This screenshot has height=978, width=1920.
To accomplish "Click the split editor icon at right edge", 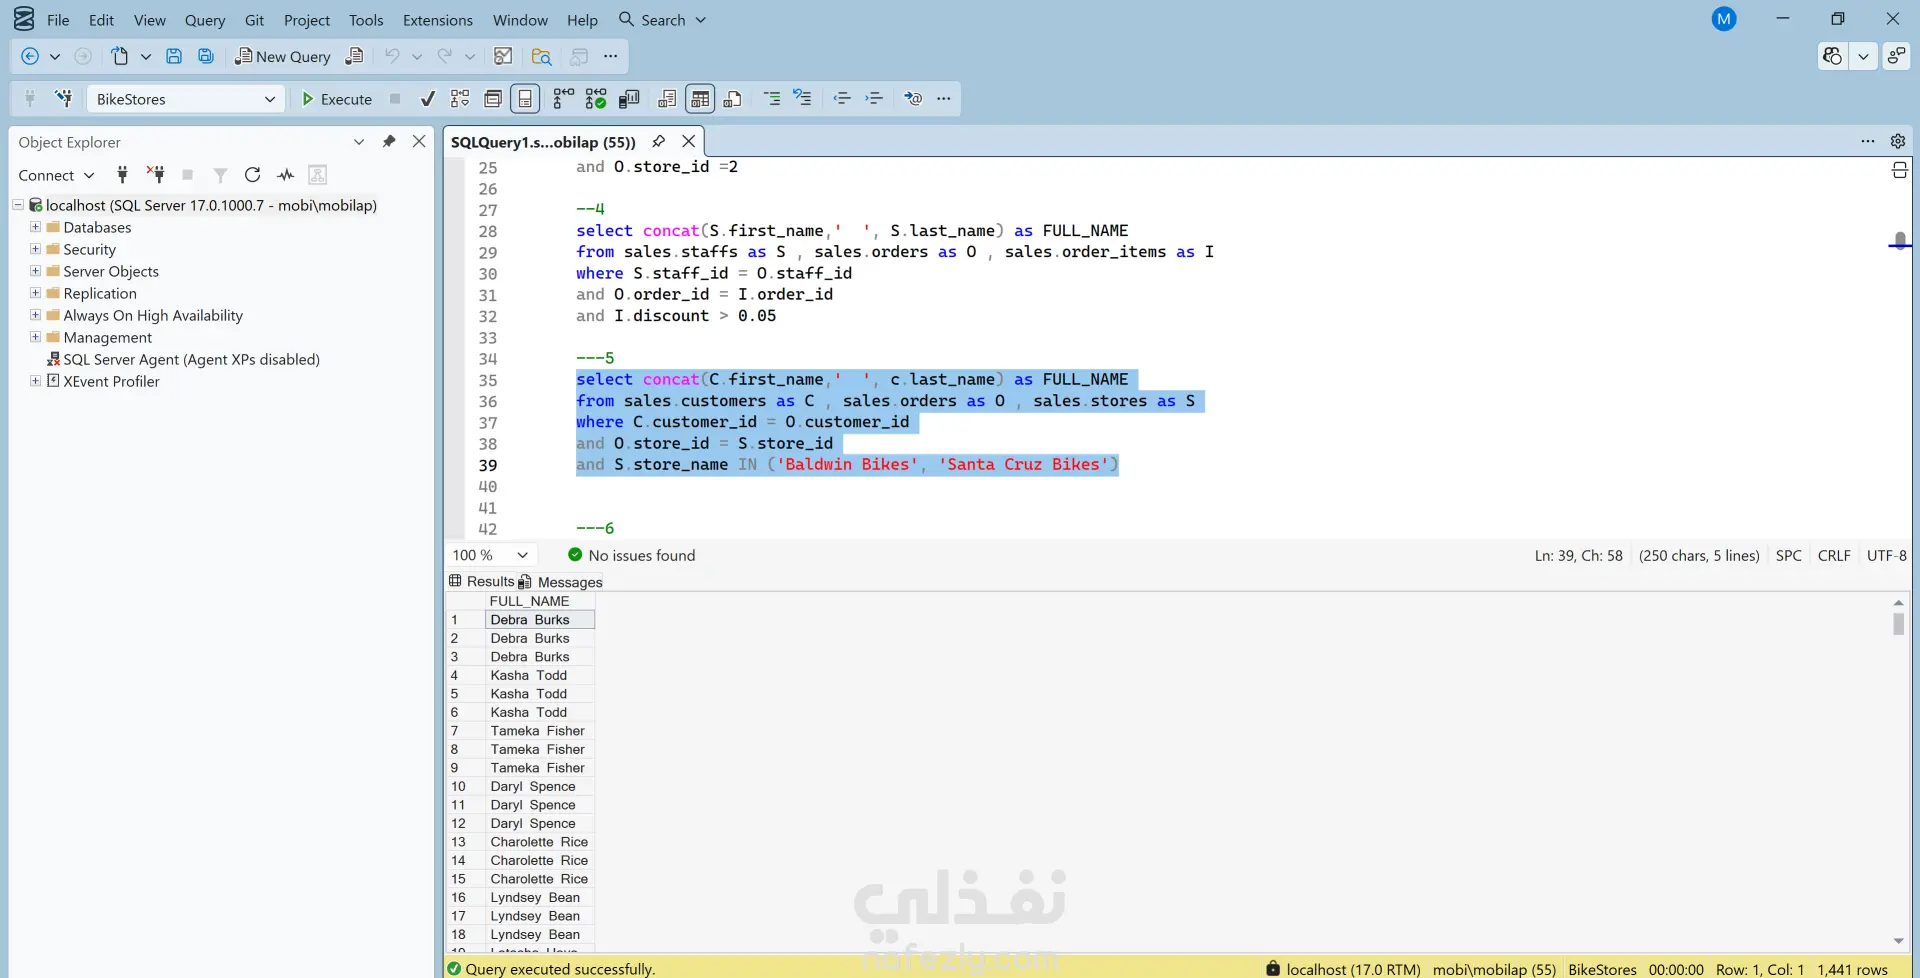I will (1900, 171).
